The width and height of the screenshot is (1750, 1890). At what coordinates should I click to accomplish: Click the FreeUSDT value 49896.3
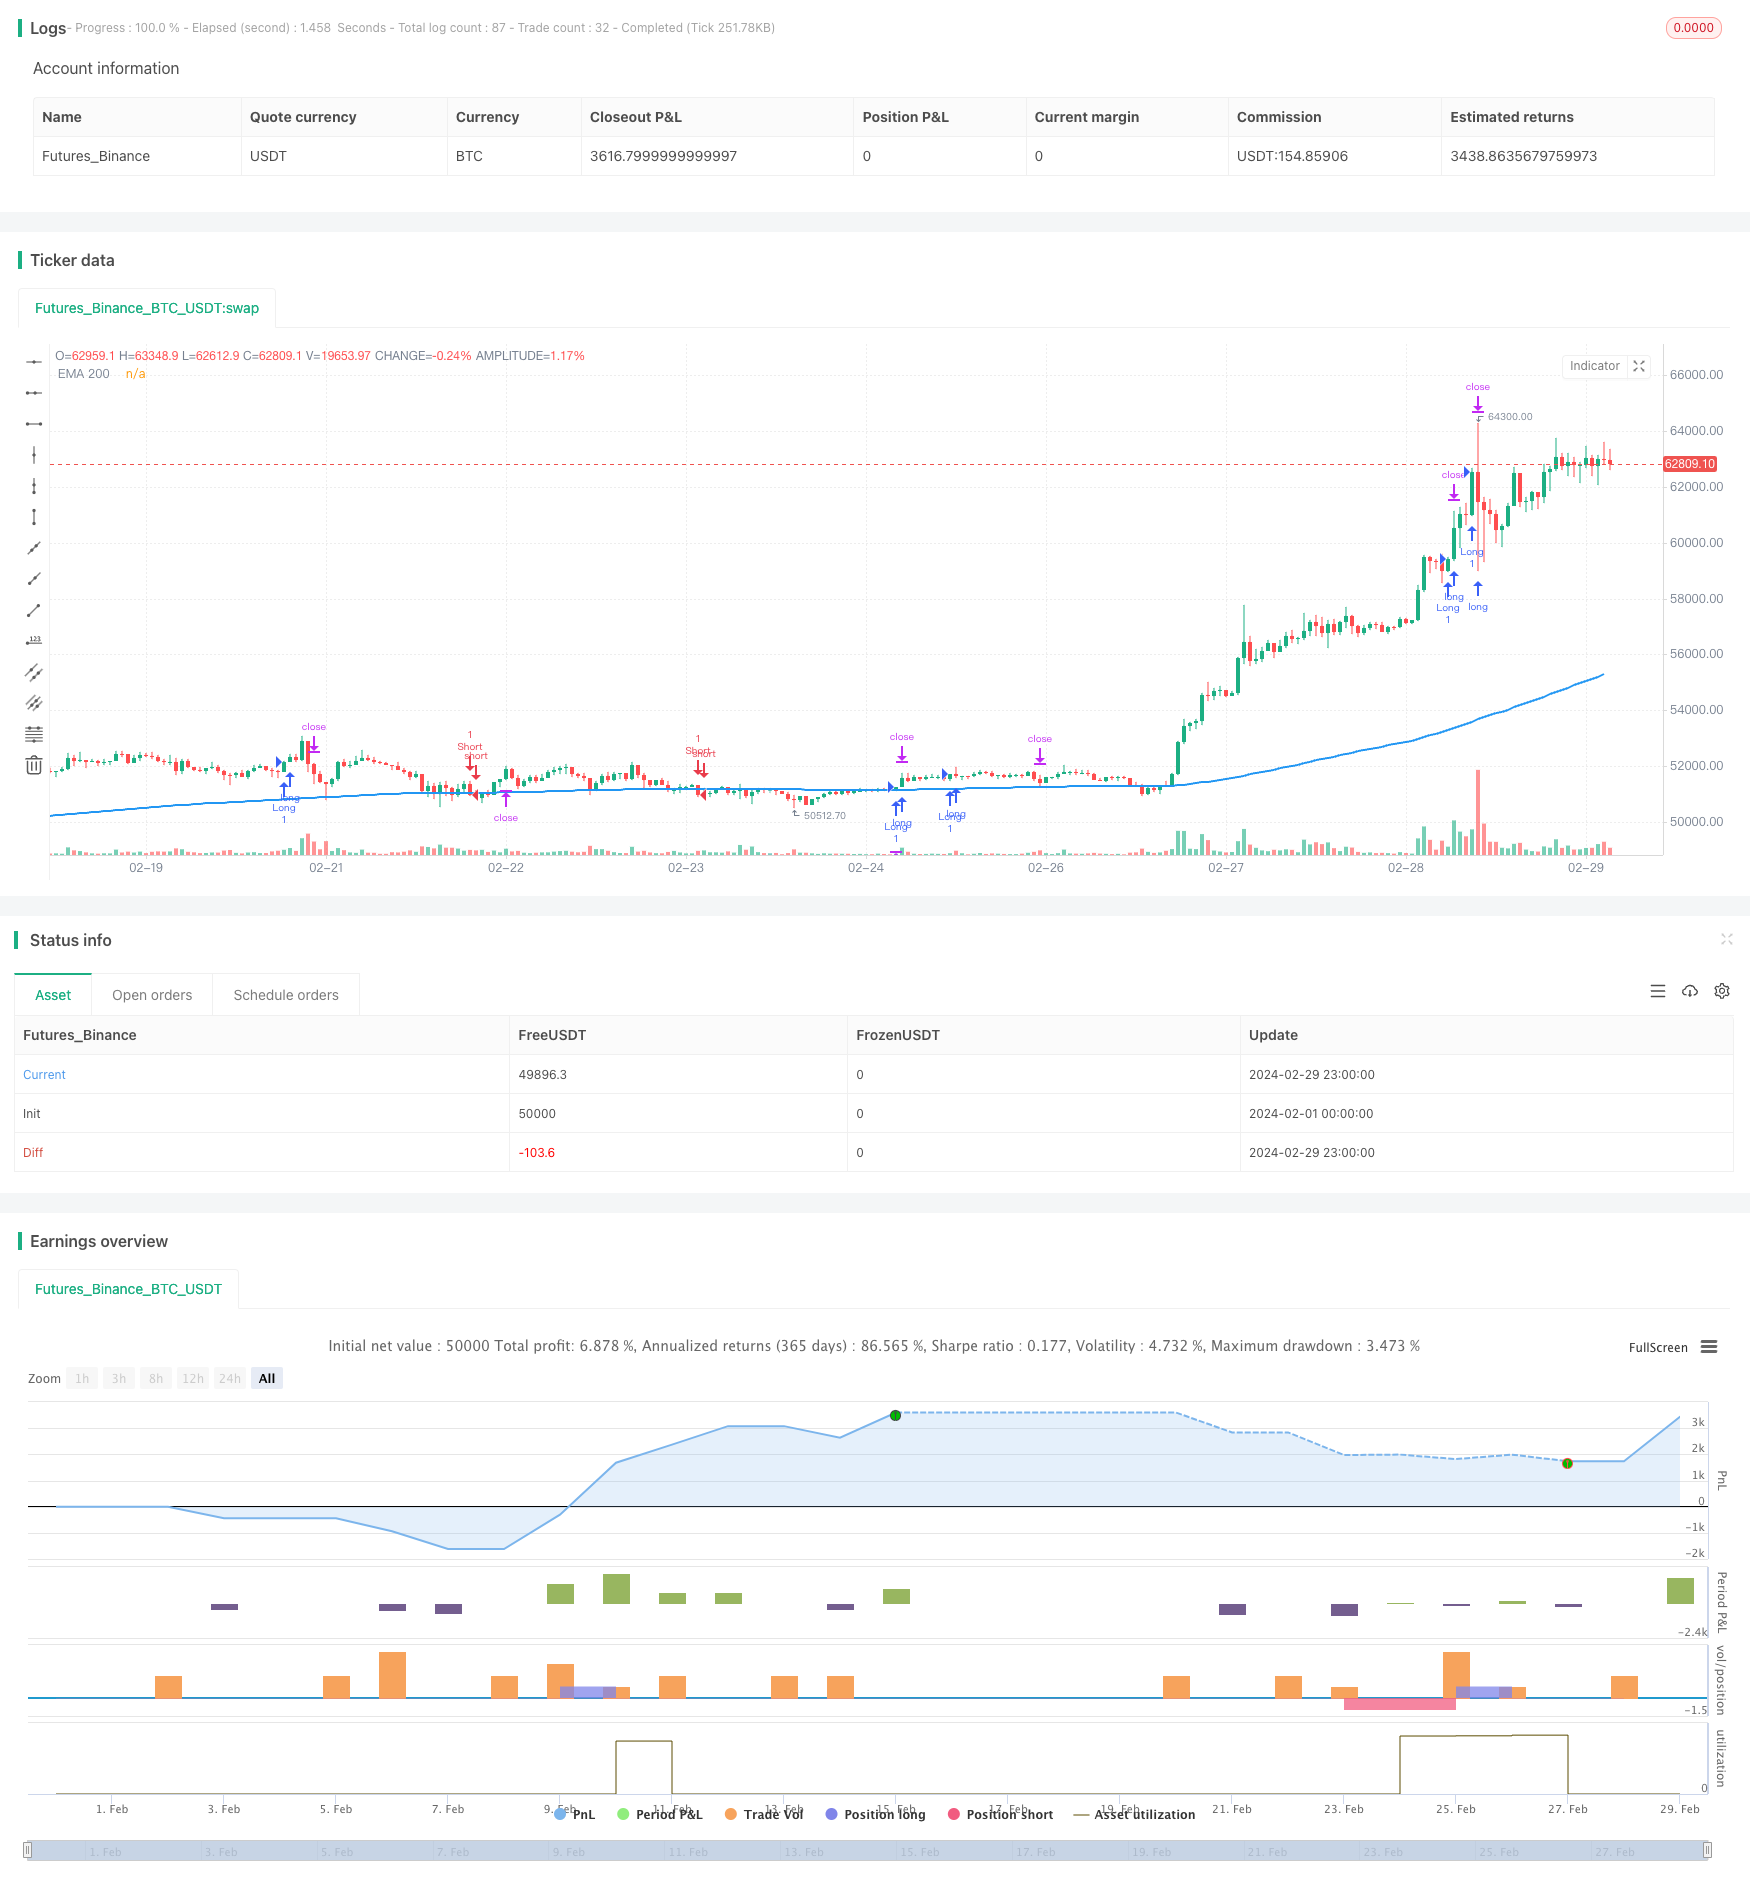click(x=542, y=1074)
